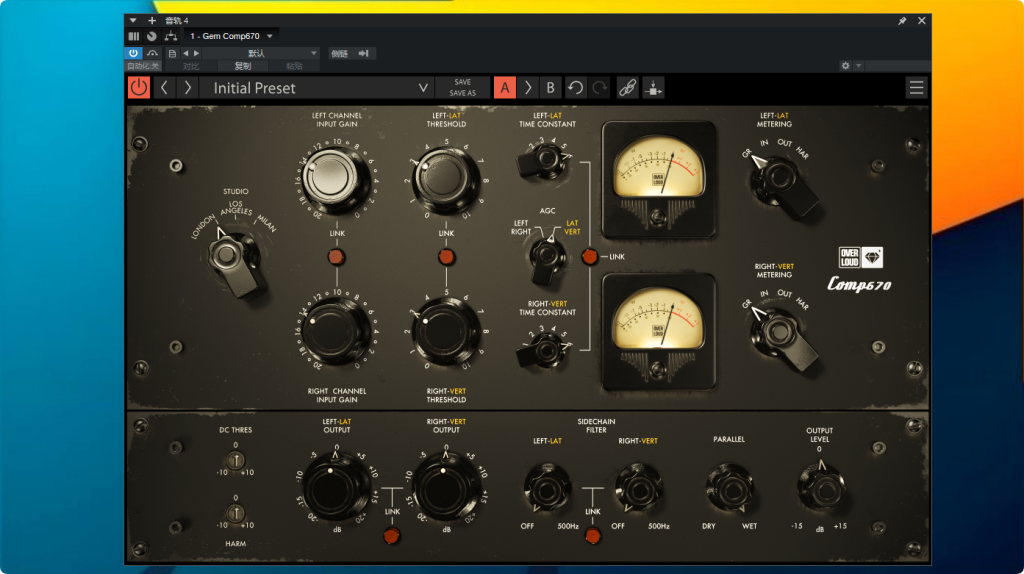Expand the triangle menu beside 音轨 4
Viewport: 1024px width, 574px height.
[133, 21]
